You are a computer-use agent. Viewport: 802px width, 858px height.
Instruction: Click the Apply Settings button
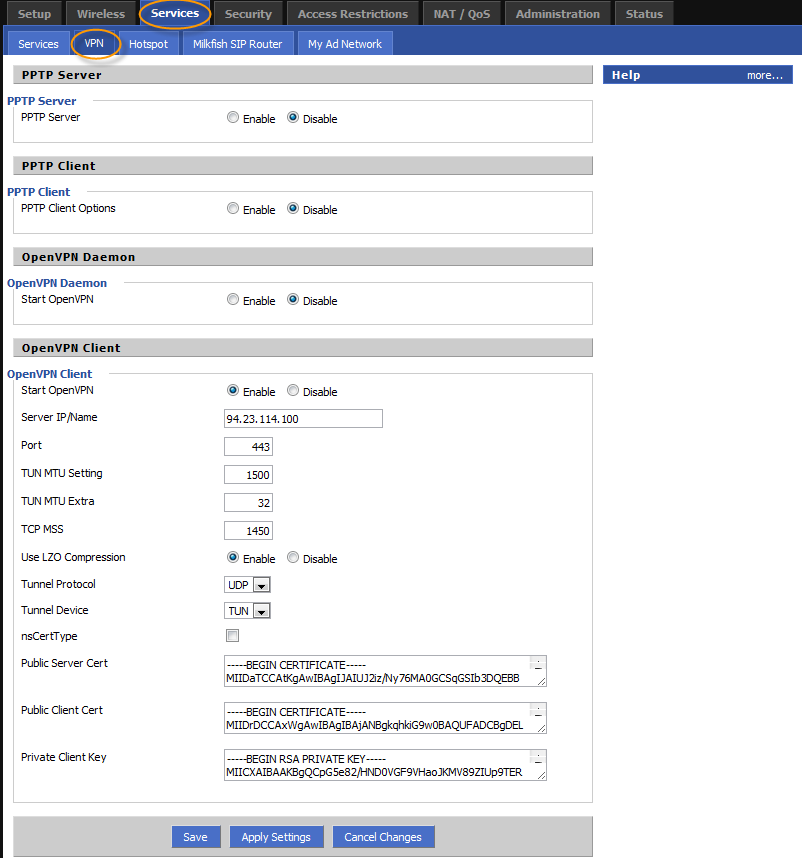(x=276, y=837)
